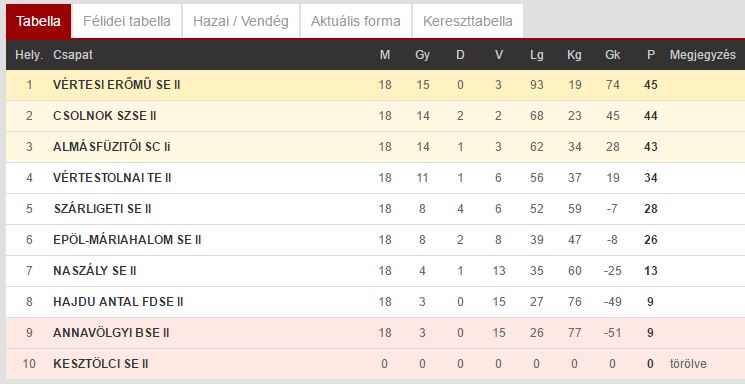Click the P points column header
745x384 pixels.
tap(651, 55)
